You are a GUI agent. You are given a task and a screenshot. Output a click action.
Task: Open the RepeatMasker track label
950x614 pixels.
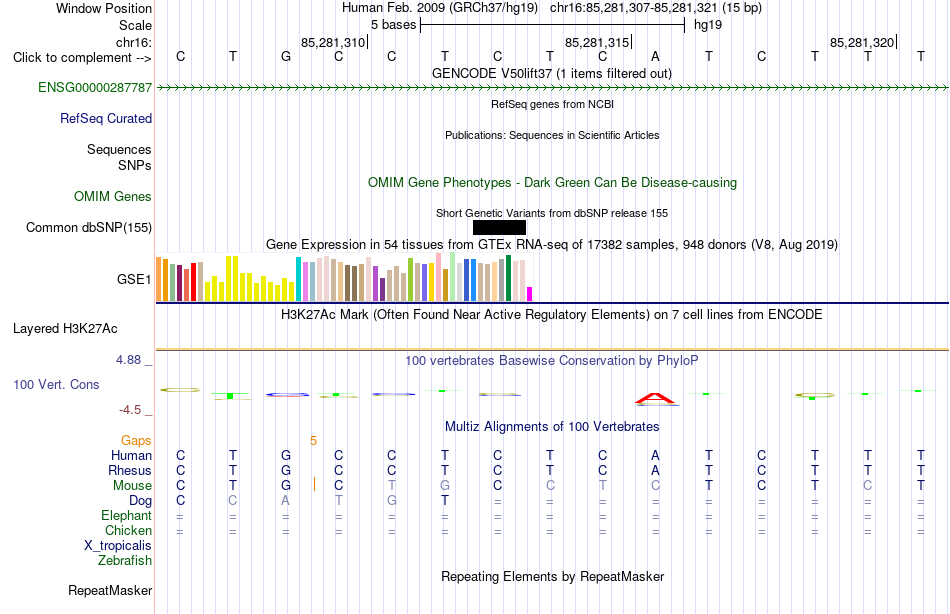(110, 590)
